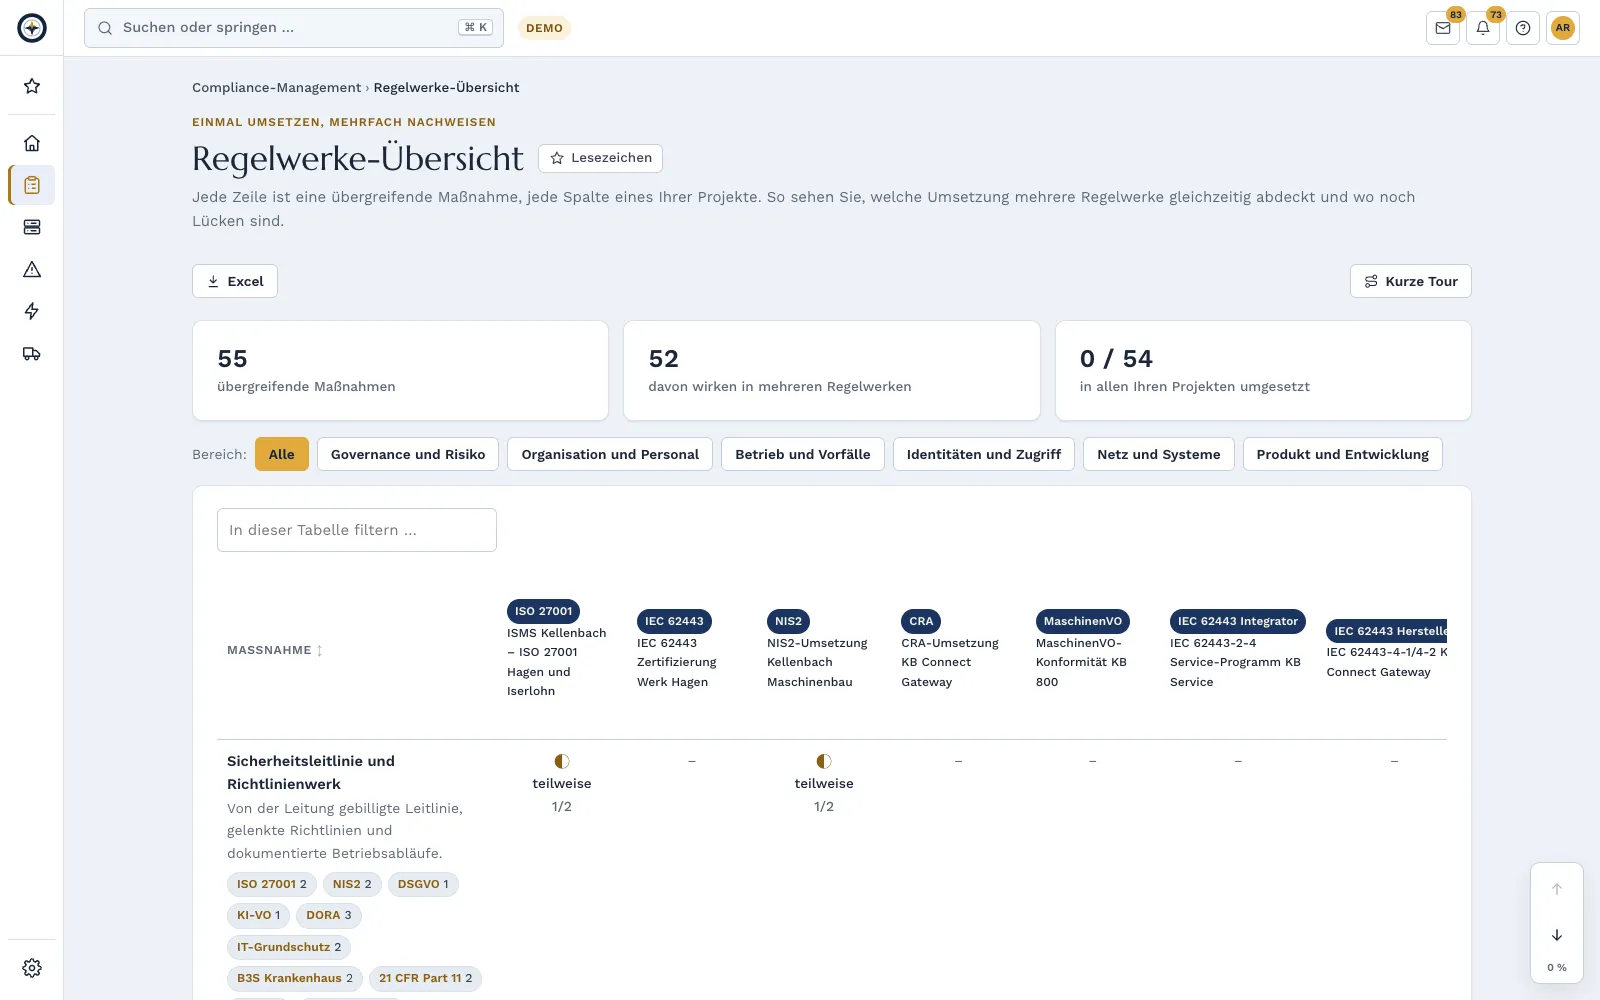The width and height of the screenshot is (1600, 1000).
Task: Click the KI-VO 1 tag
Action: coord(259,915)
